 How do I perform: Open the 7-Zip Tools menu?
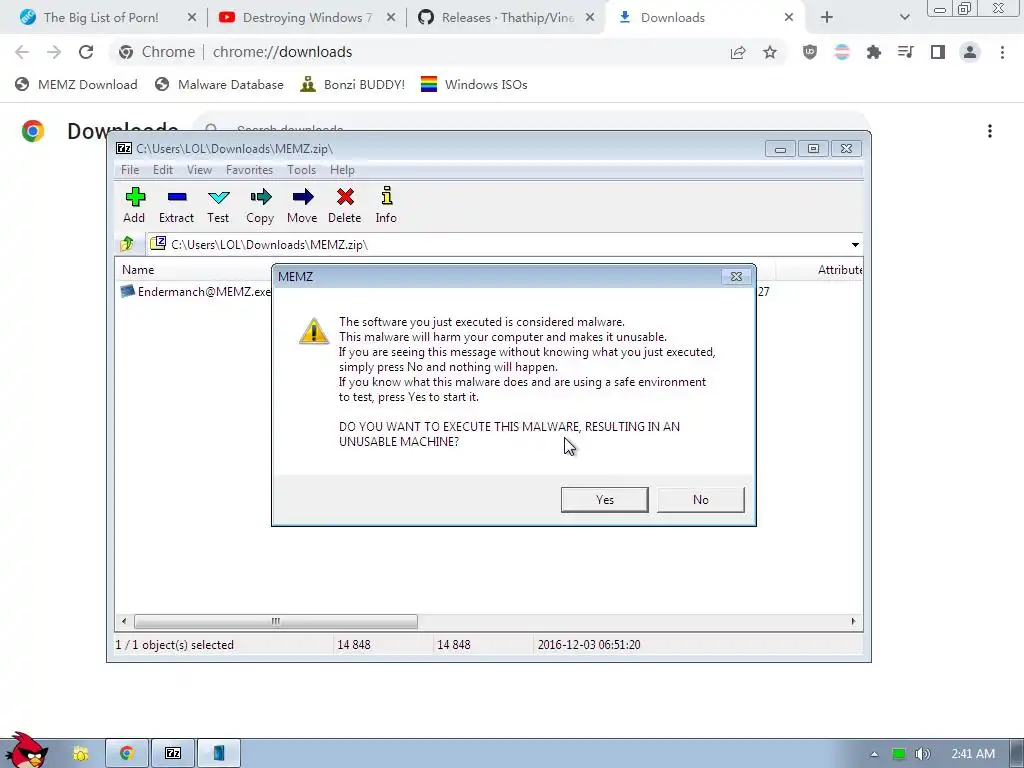pos(301,170)
